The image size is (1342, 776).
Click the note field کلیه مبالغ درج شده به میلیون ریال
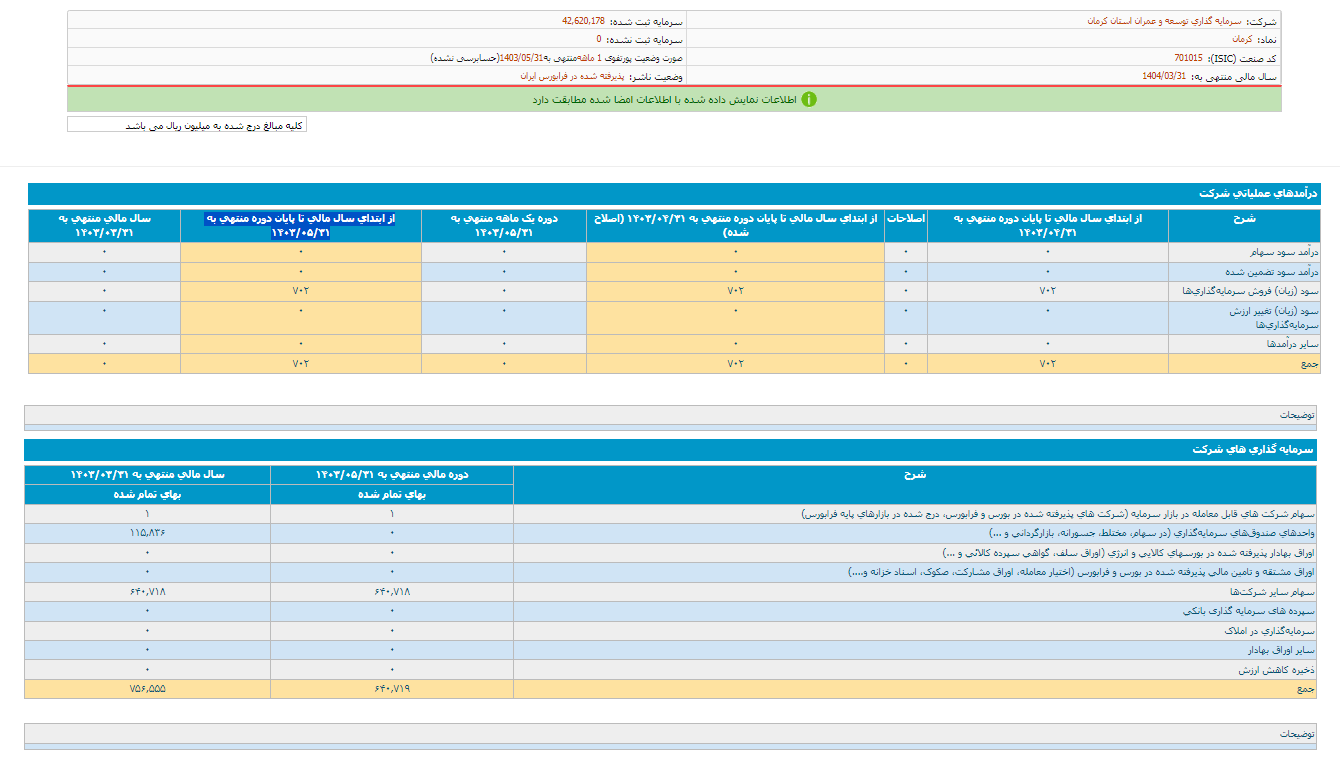click(x=187, y=125)
